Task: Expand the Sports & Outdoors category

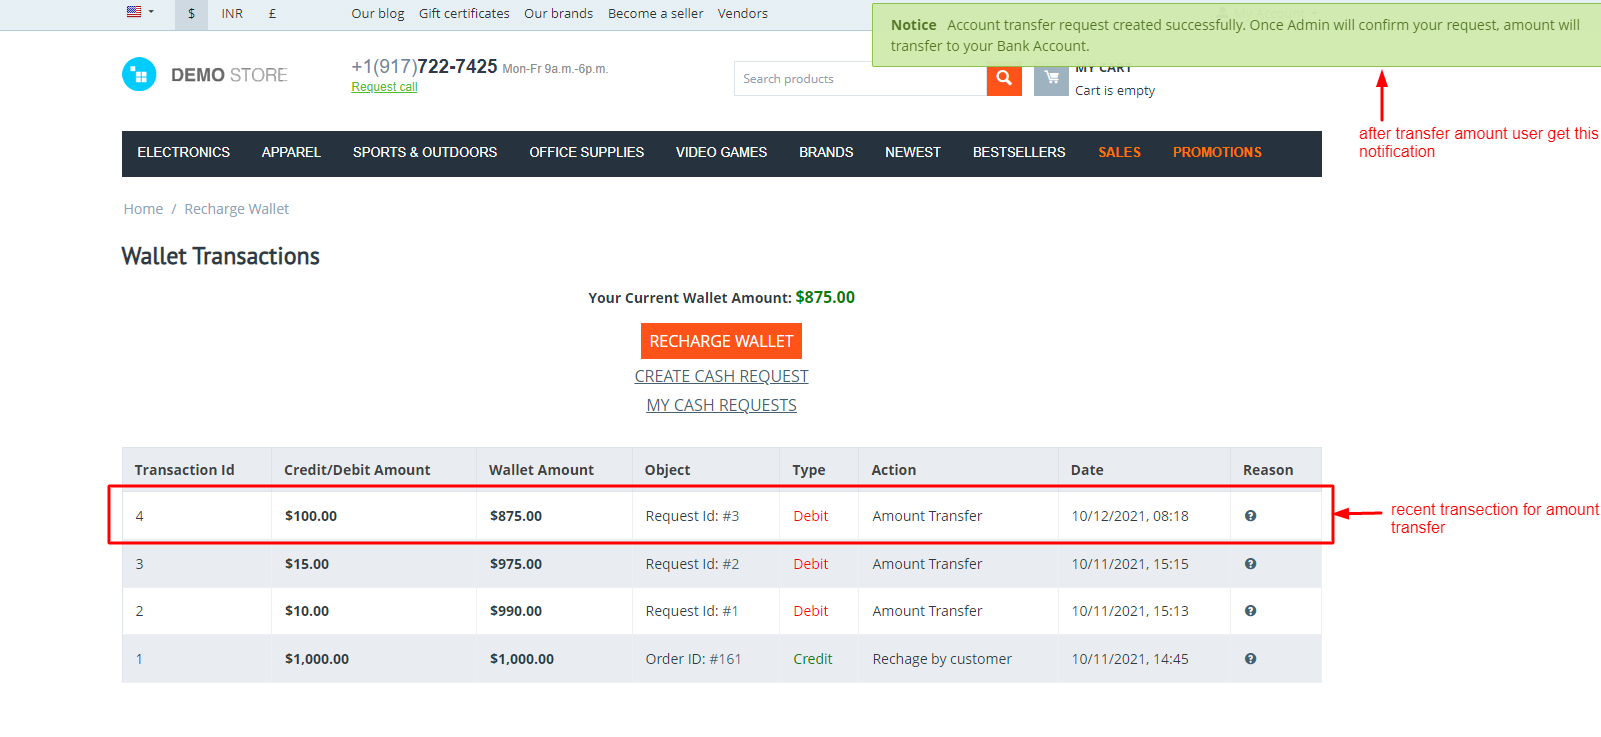Action: [x=424, y=153]
